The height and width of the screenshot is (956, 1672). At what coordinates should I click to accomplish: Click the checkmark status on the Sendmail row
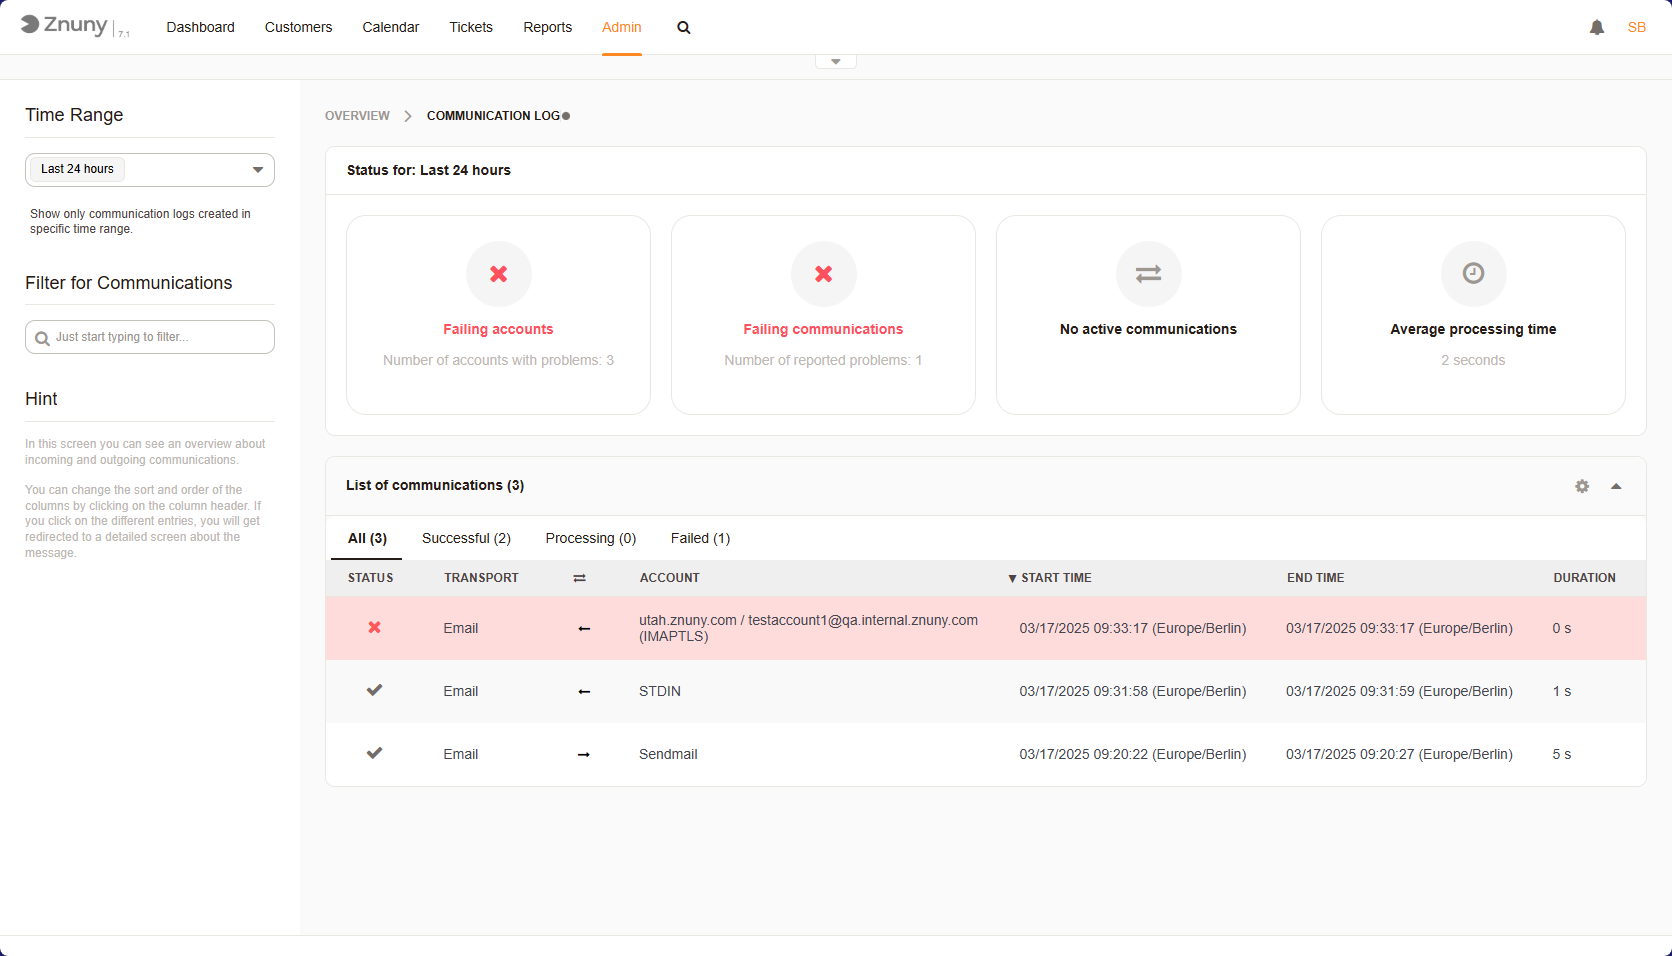[x=374, y=753]
